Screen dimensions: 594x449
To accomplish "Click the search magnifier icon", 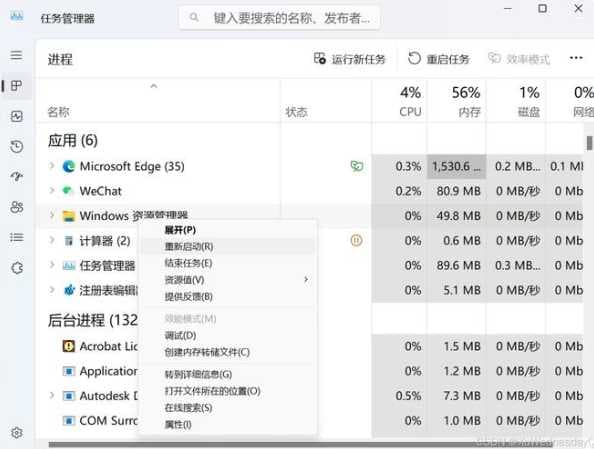I will [194, 17].
